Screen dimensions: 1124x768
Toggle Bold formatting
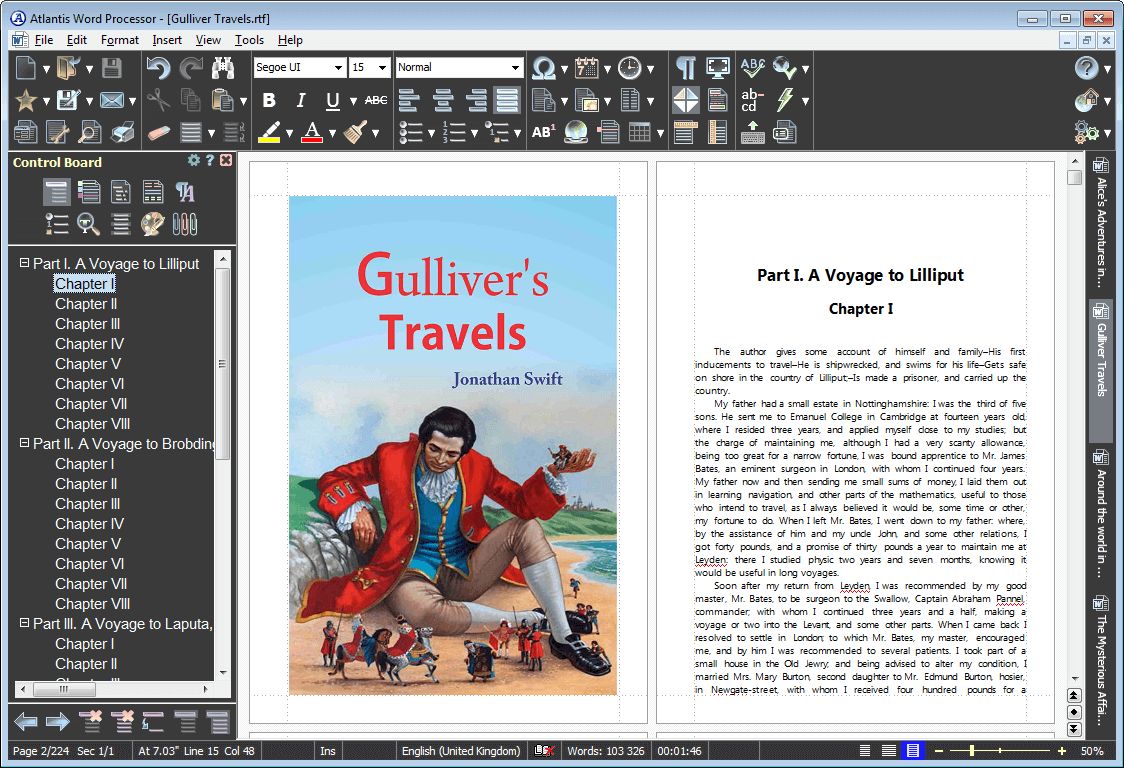270,100
